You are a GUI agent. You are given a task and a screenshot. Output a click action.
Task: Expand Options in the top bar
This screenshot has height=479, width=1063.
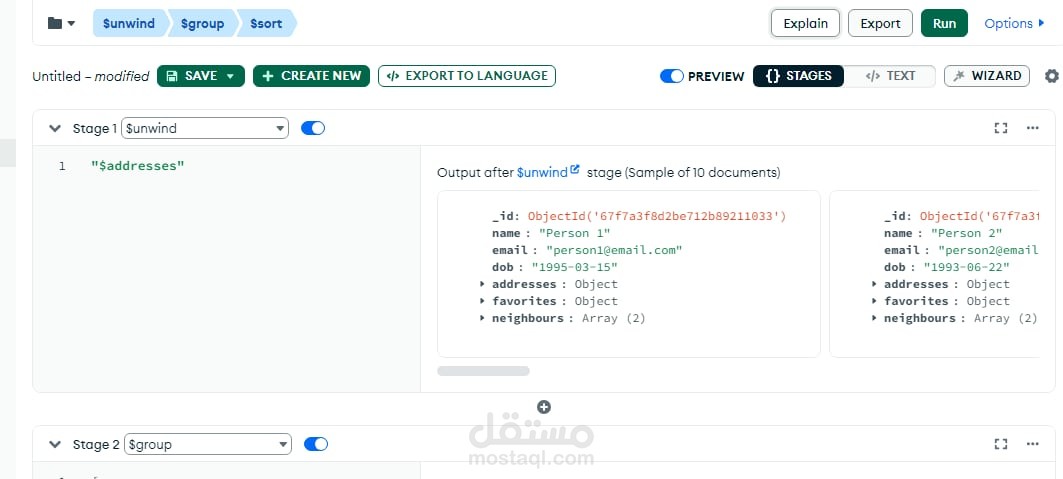(x=1014, y=23)
